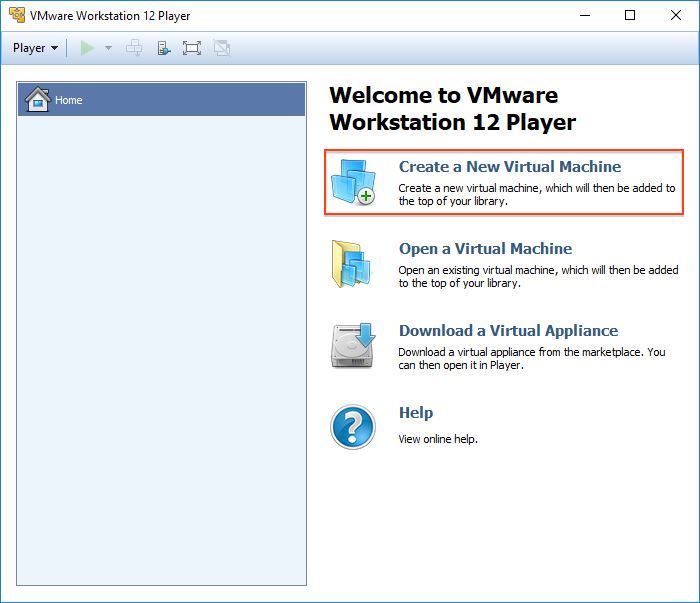Open the Player dropdown menu
Viewport: 700px width, 603px height.
pos(35,48)
